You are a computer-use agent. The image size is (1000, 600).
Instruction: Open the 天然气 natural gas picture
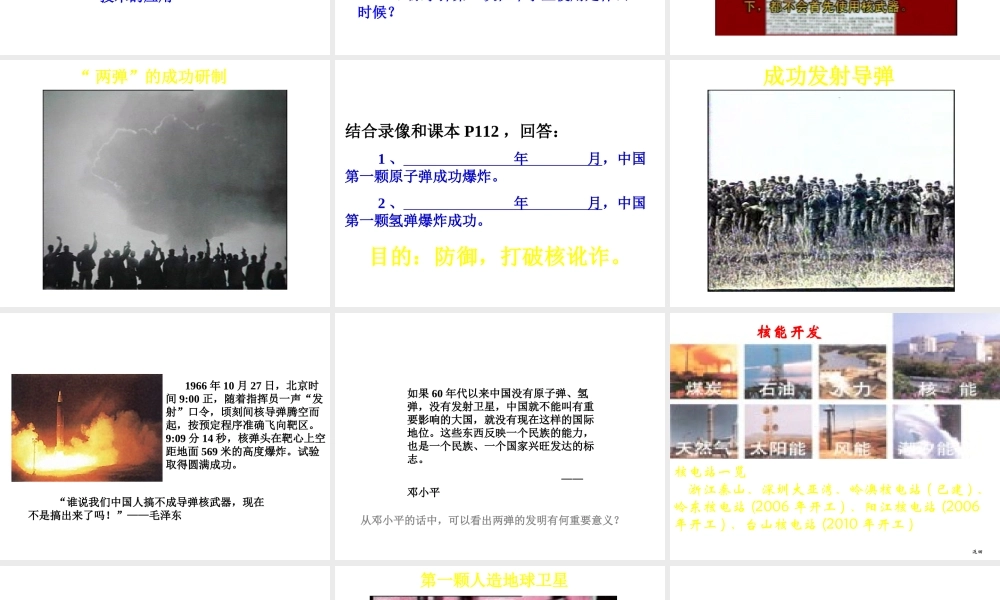[x=704, y=431]
